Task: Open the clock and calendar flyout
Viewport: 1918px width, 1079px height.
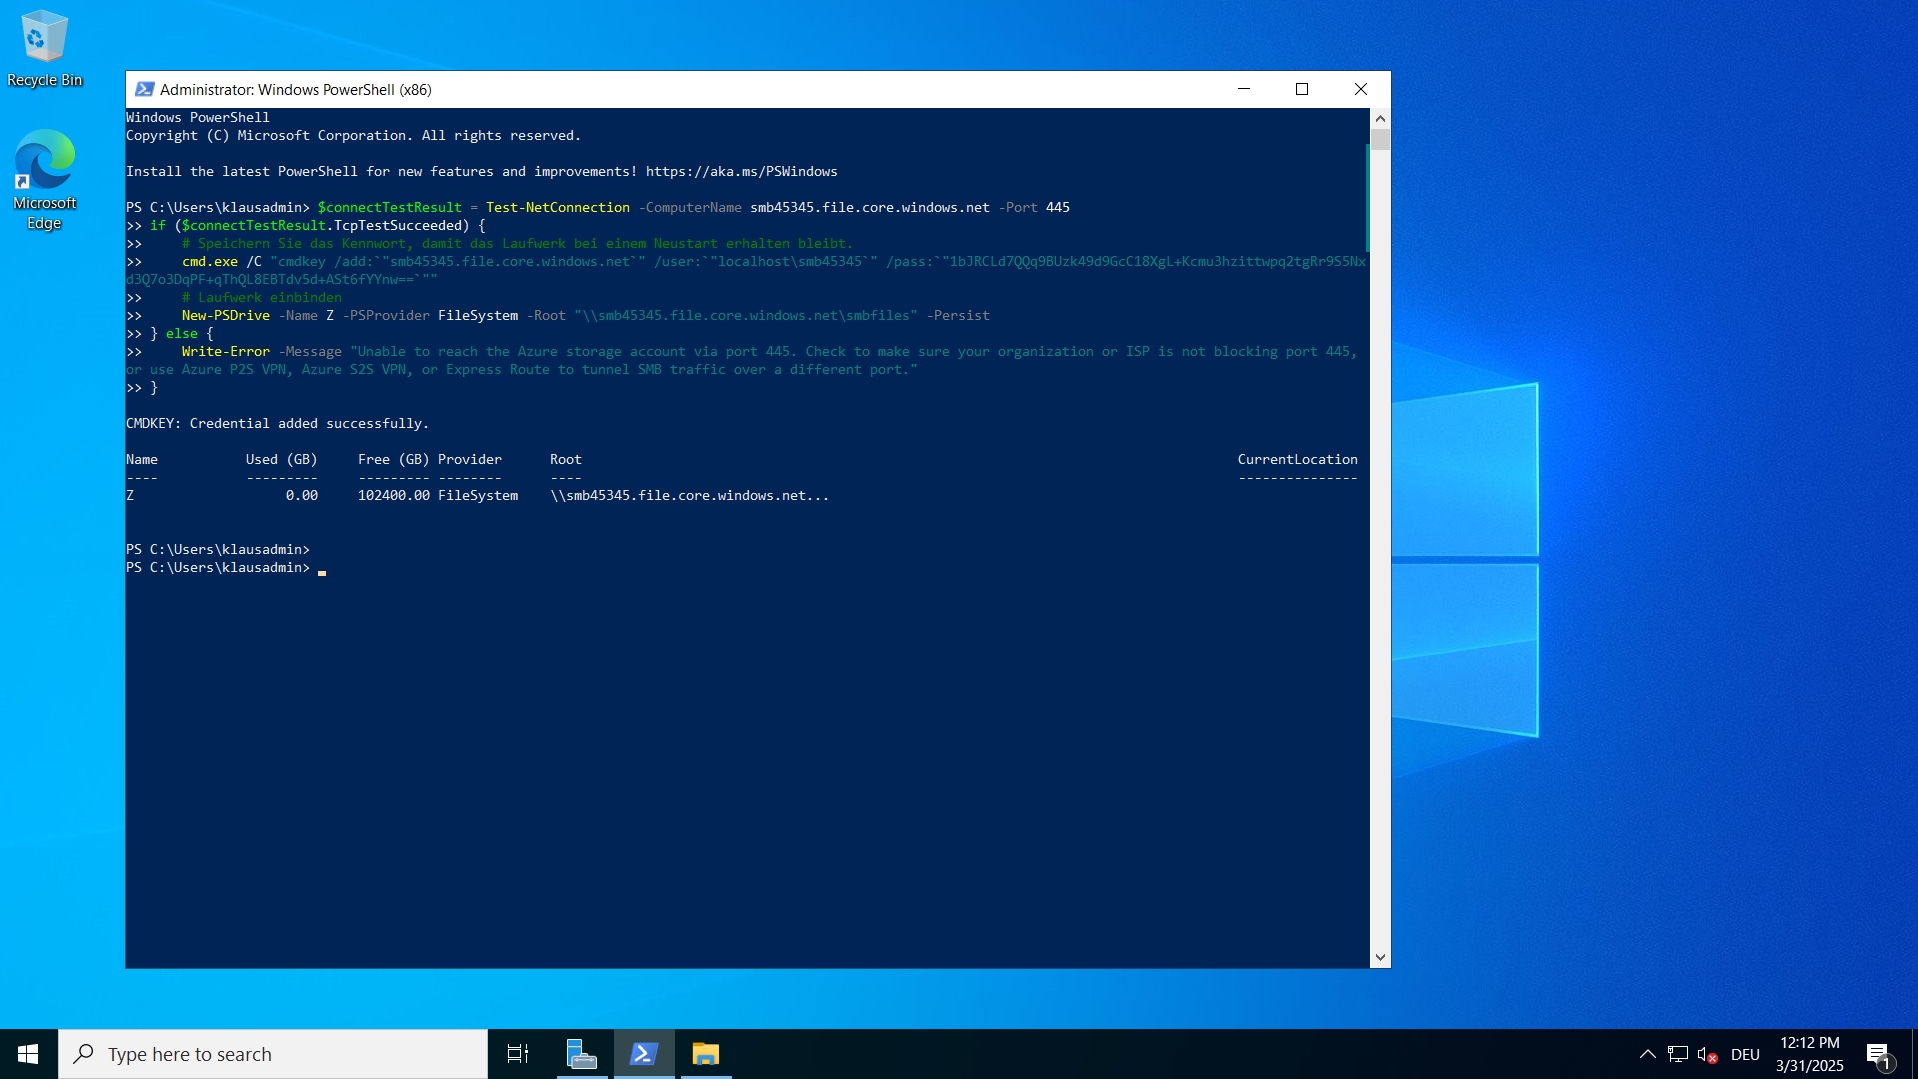Action: click(1809, 1054)
